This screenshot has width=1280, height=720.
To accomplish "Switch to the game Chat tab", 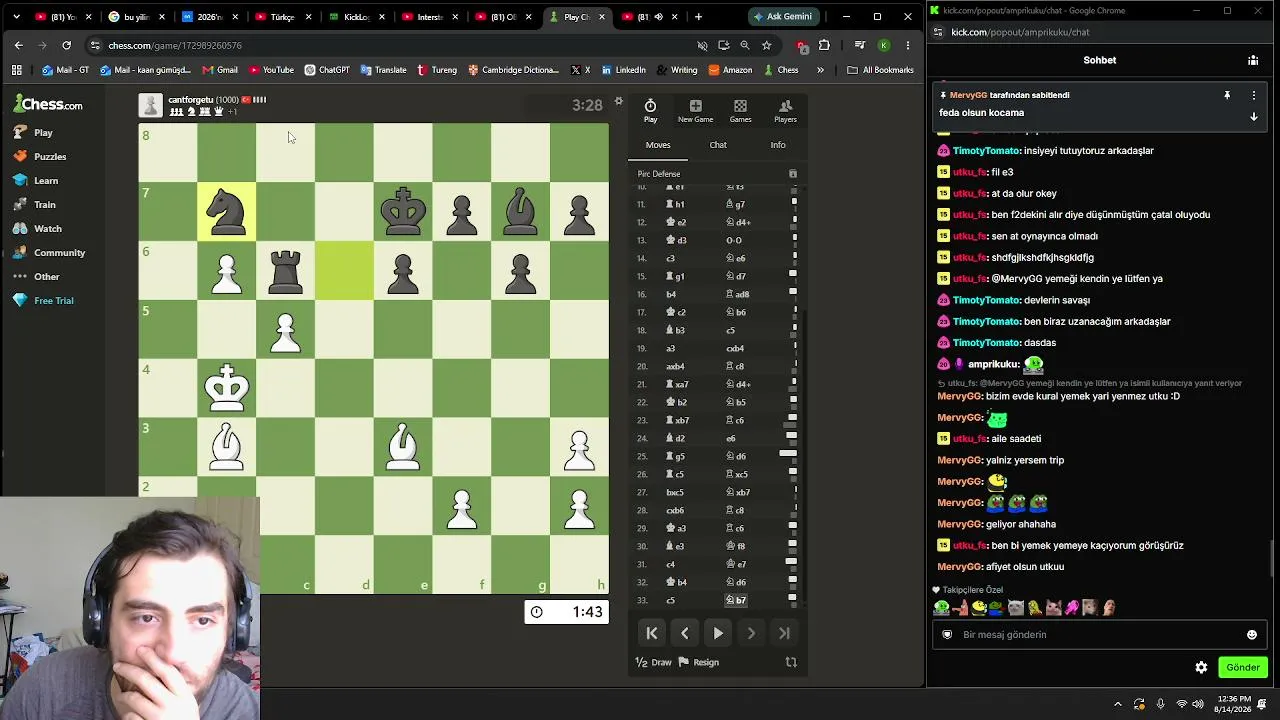I will click(718, 145).
